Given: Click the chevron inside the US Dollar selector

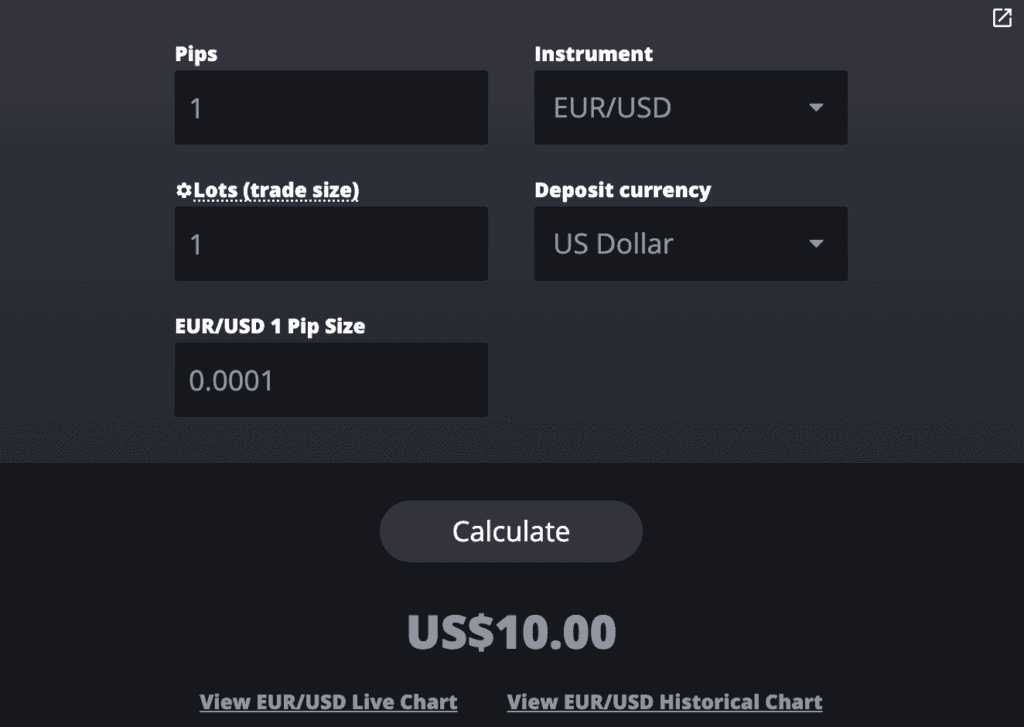Looking at the screenshot, I should point(816,243).
